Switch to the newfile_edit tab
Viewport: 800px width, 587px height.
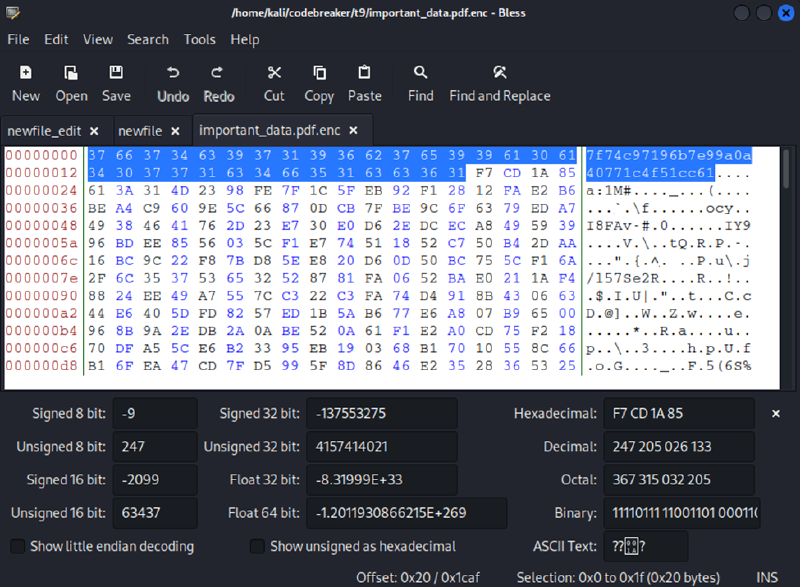click(44, 131)
